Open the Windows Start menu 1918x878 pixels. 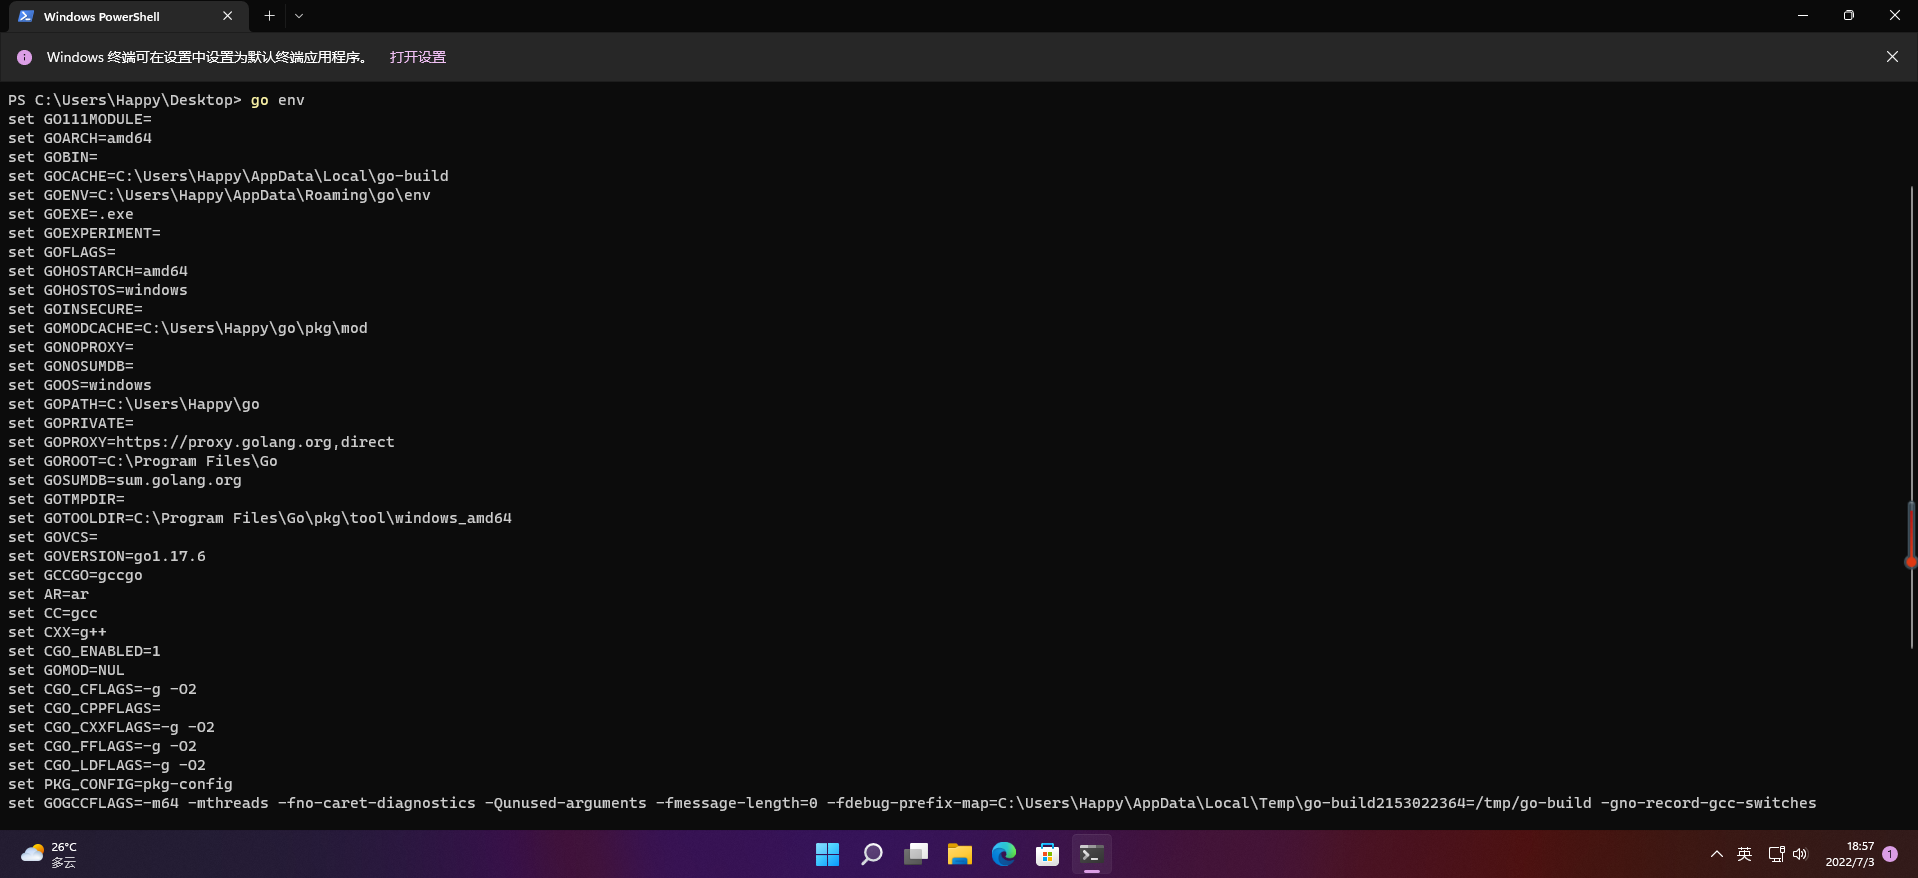point(827,854)
